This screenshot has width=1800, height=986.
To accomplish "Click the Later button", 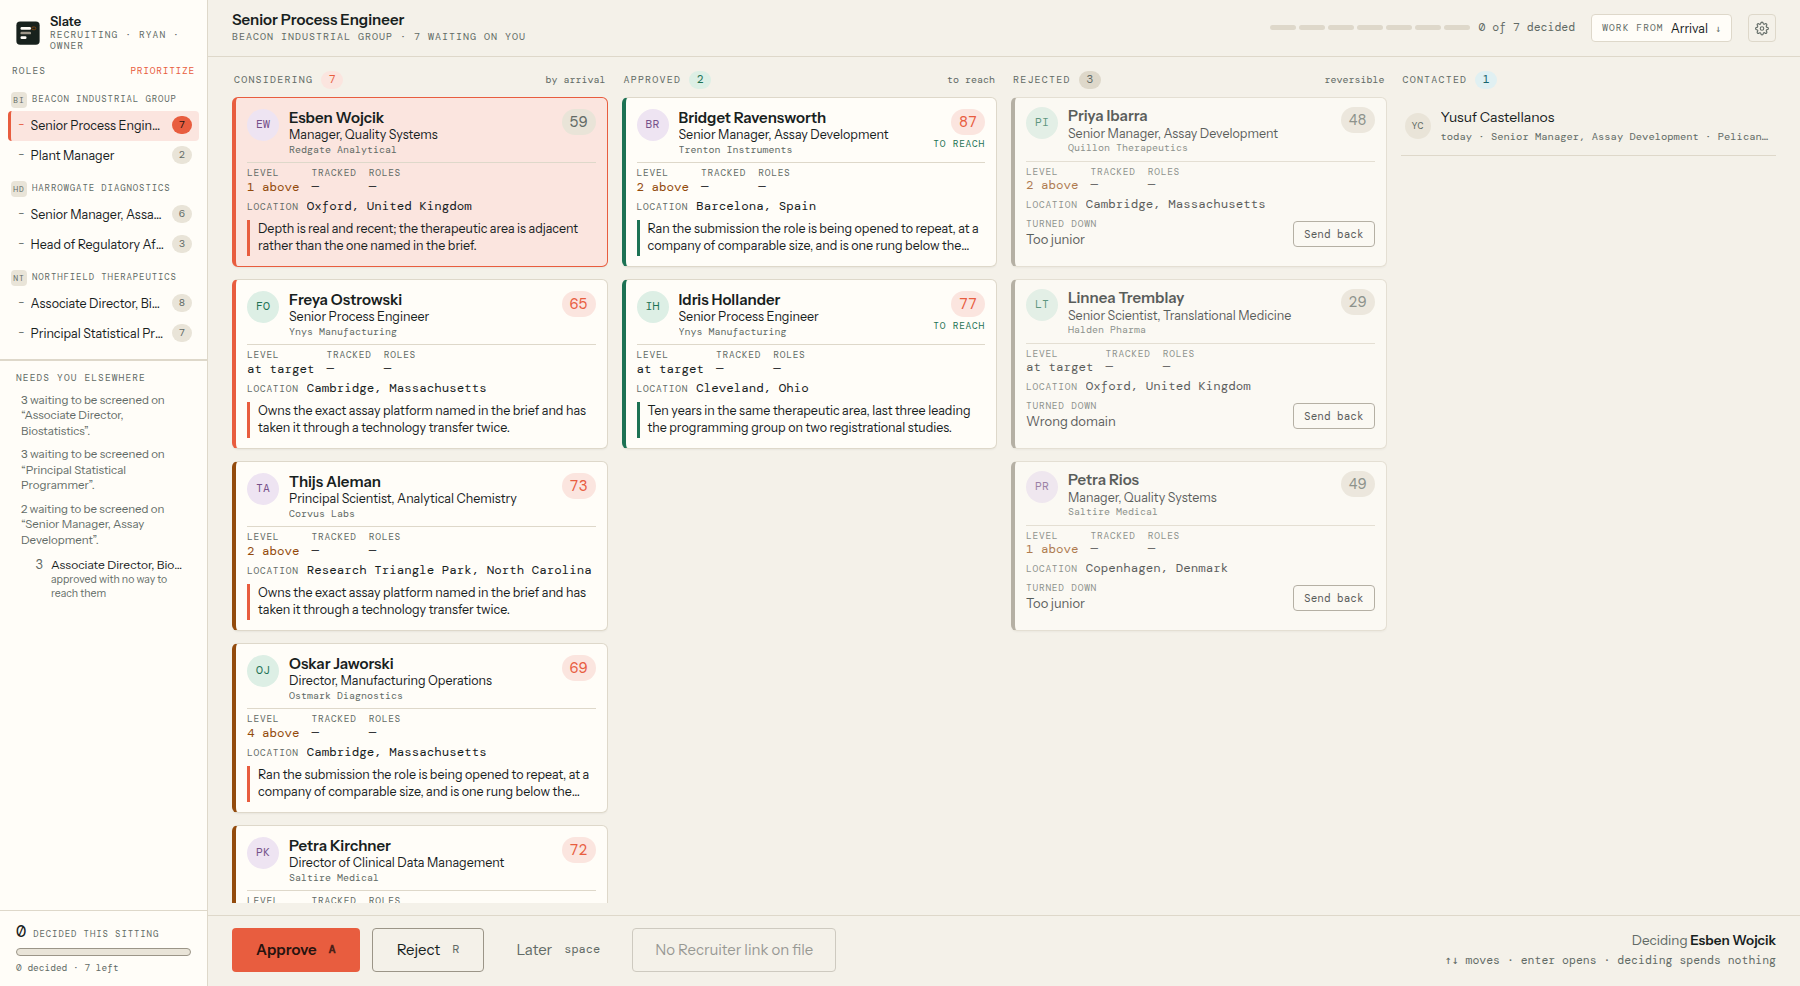I will [558, 950].
